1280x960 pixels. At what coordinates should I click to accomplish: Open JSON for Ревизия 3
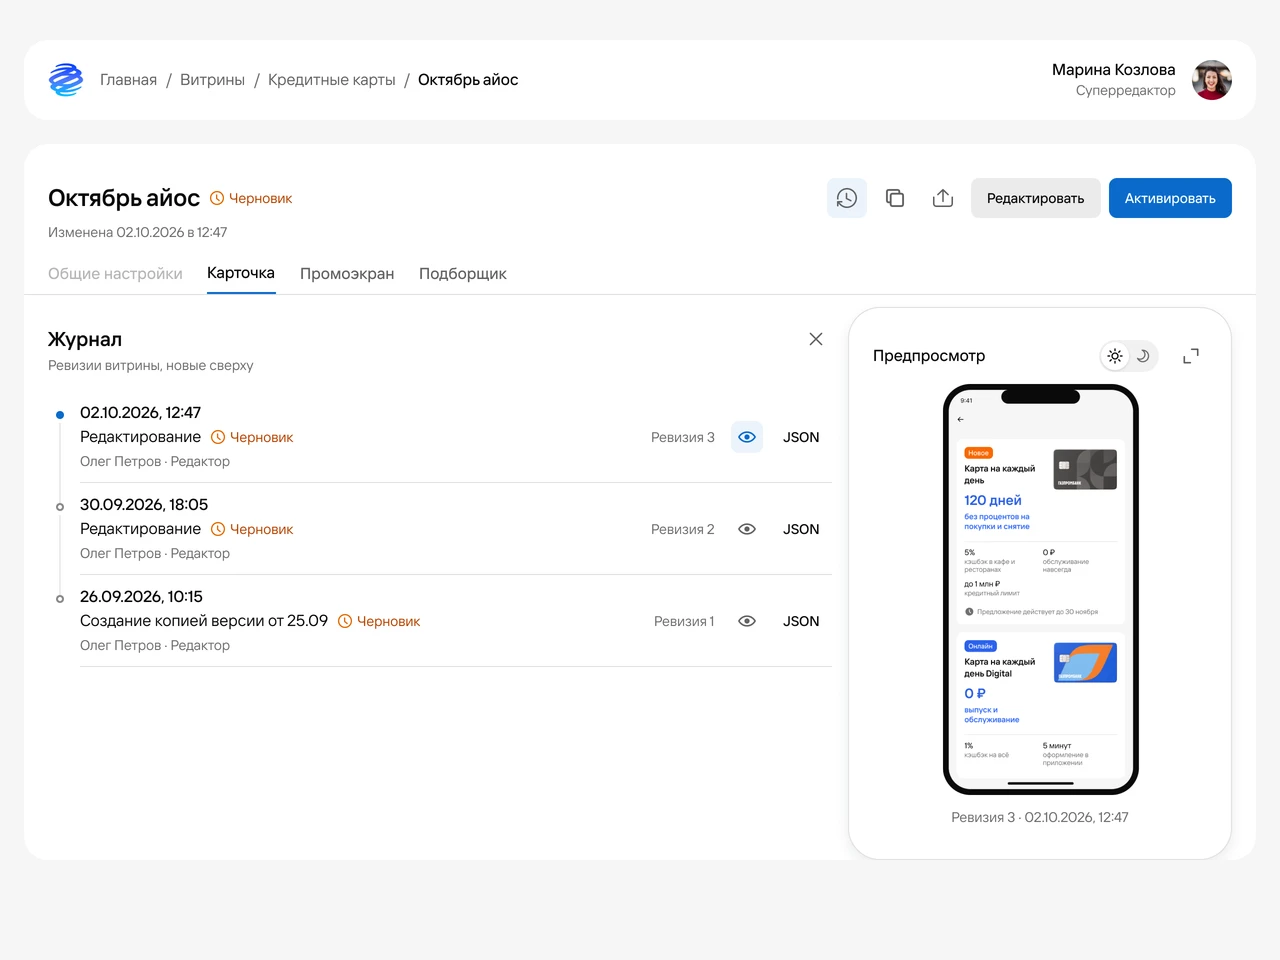click(801, 437)
